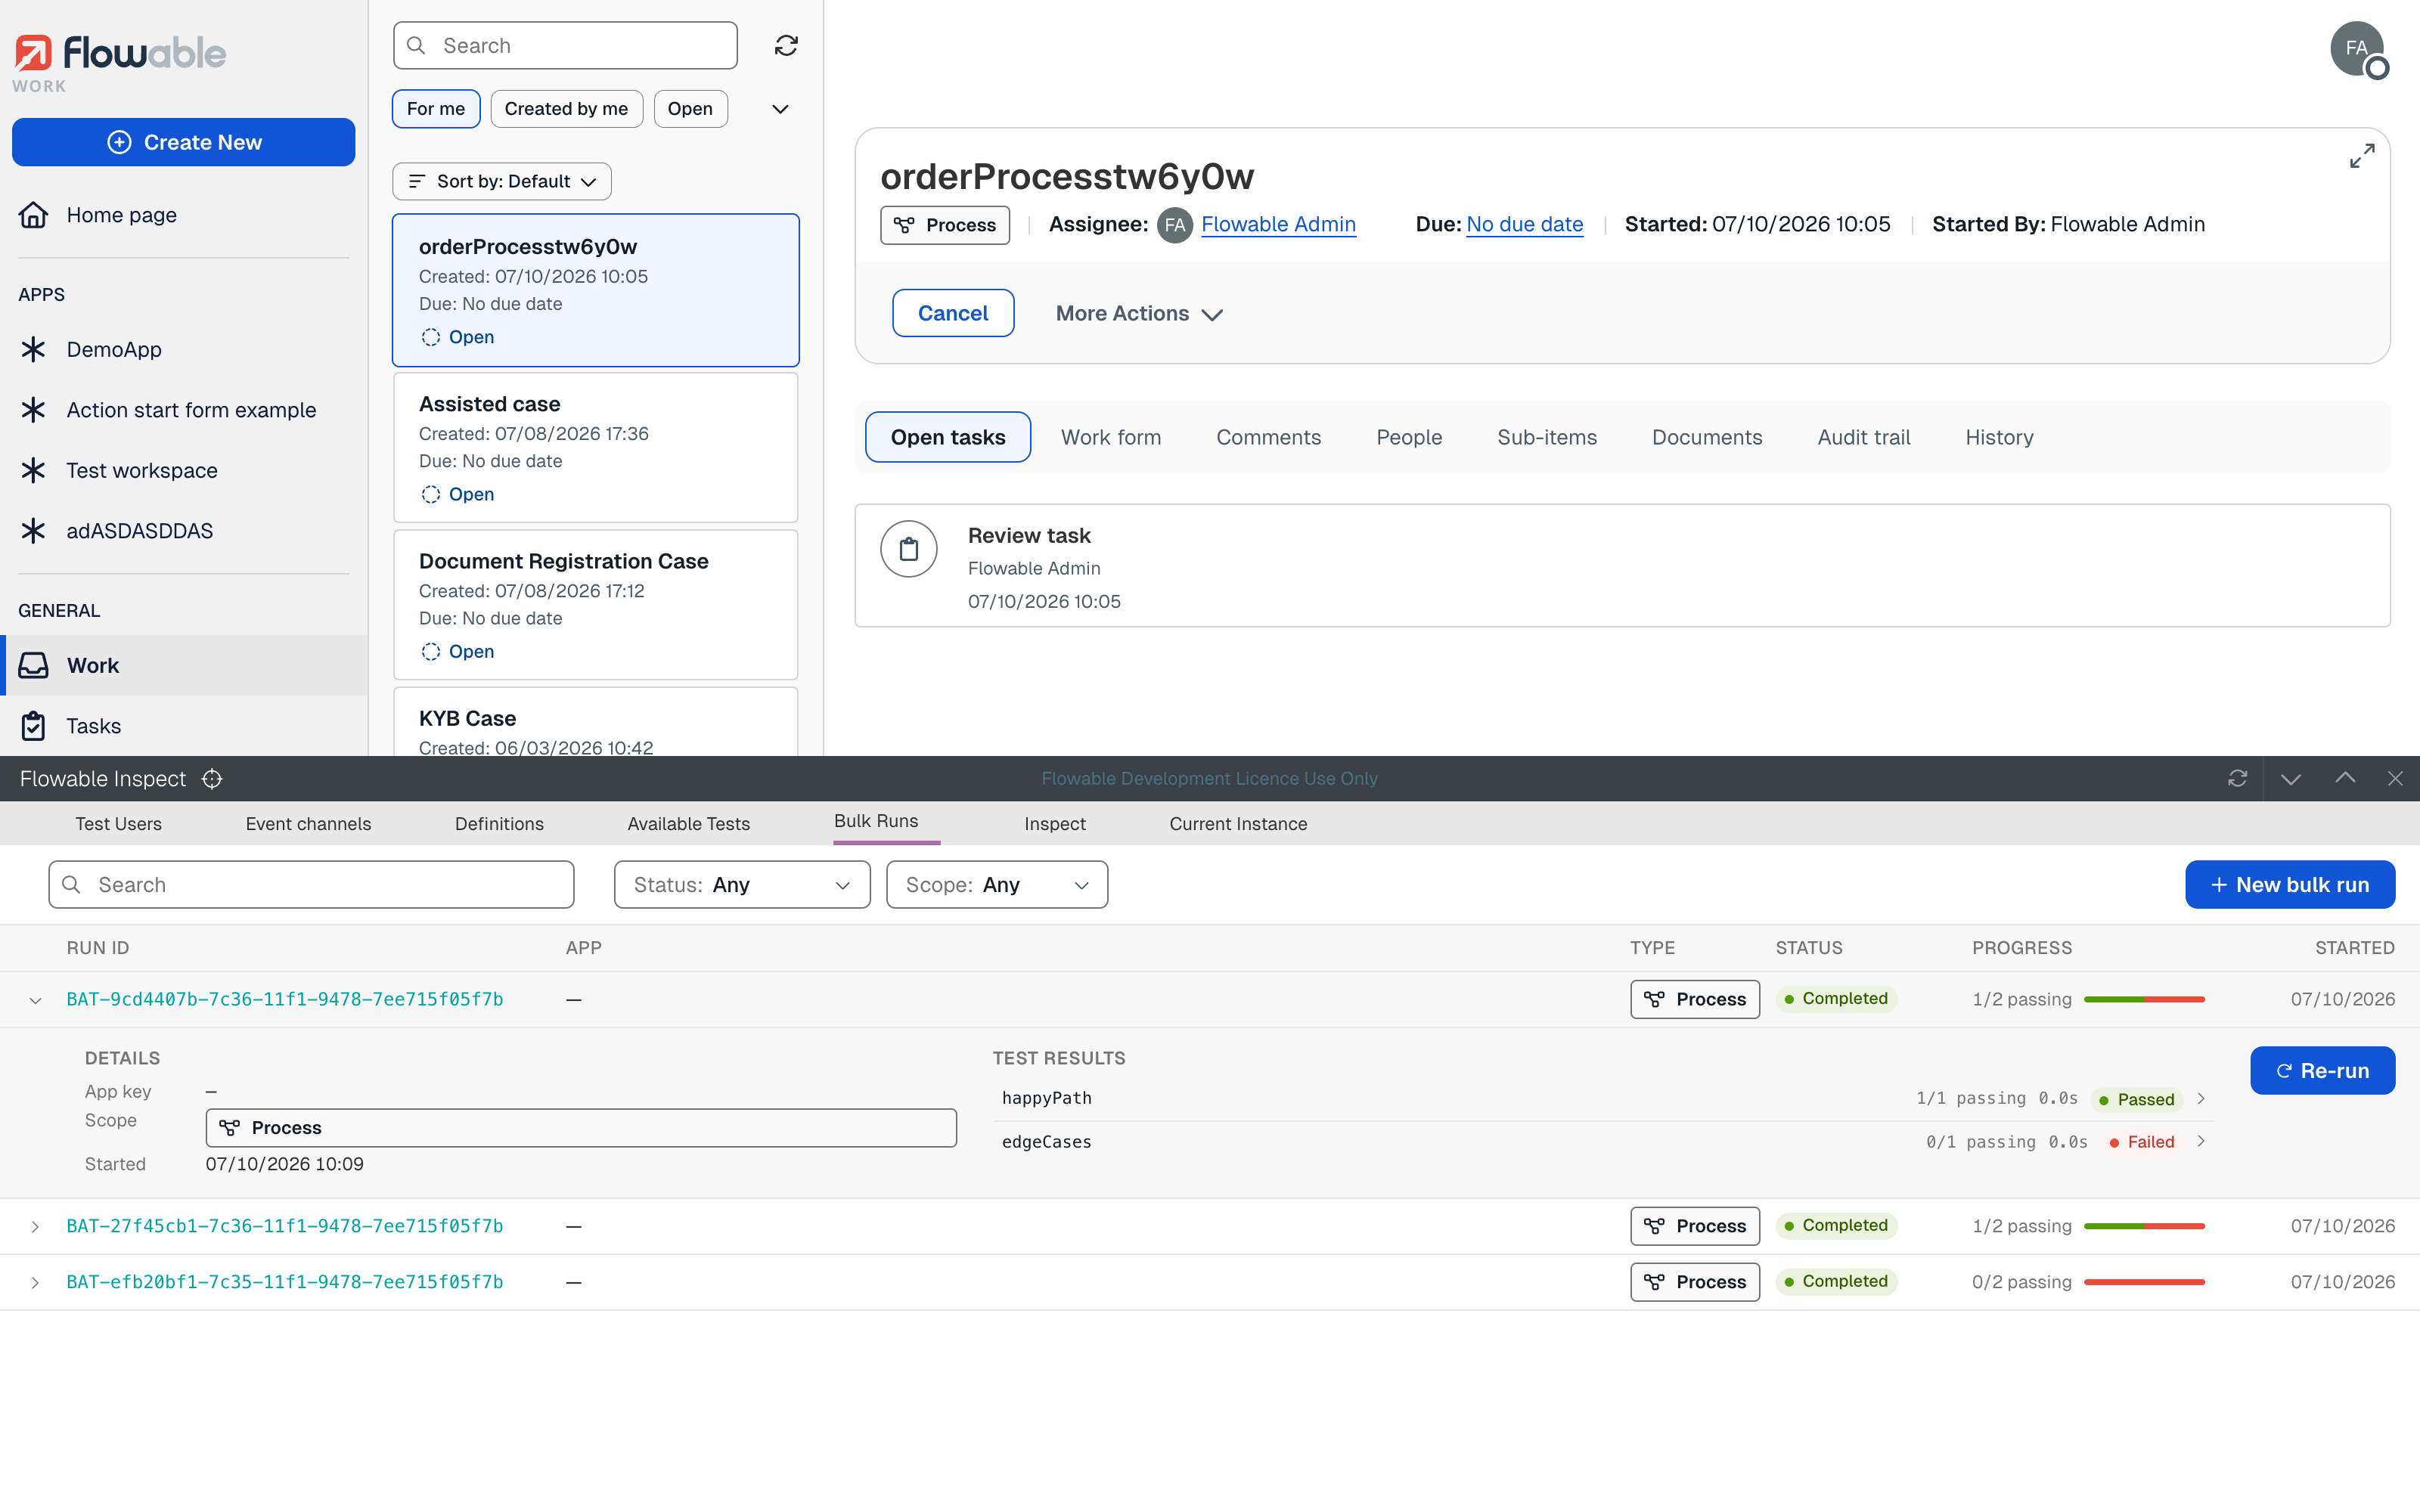Click the Flowable logo icon
The height and width of the screenshot is (1512, 2420).
[x=33, y=53]
